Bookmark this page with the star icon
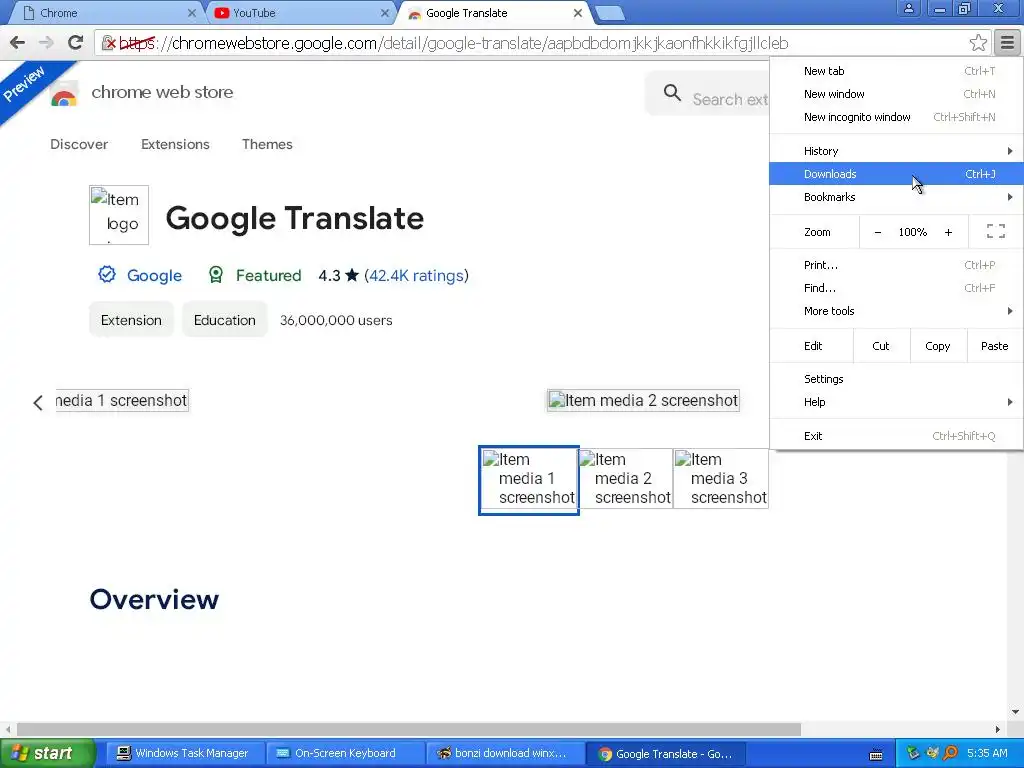1024x768 pixels. [978, 43]
